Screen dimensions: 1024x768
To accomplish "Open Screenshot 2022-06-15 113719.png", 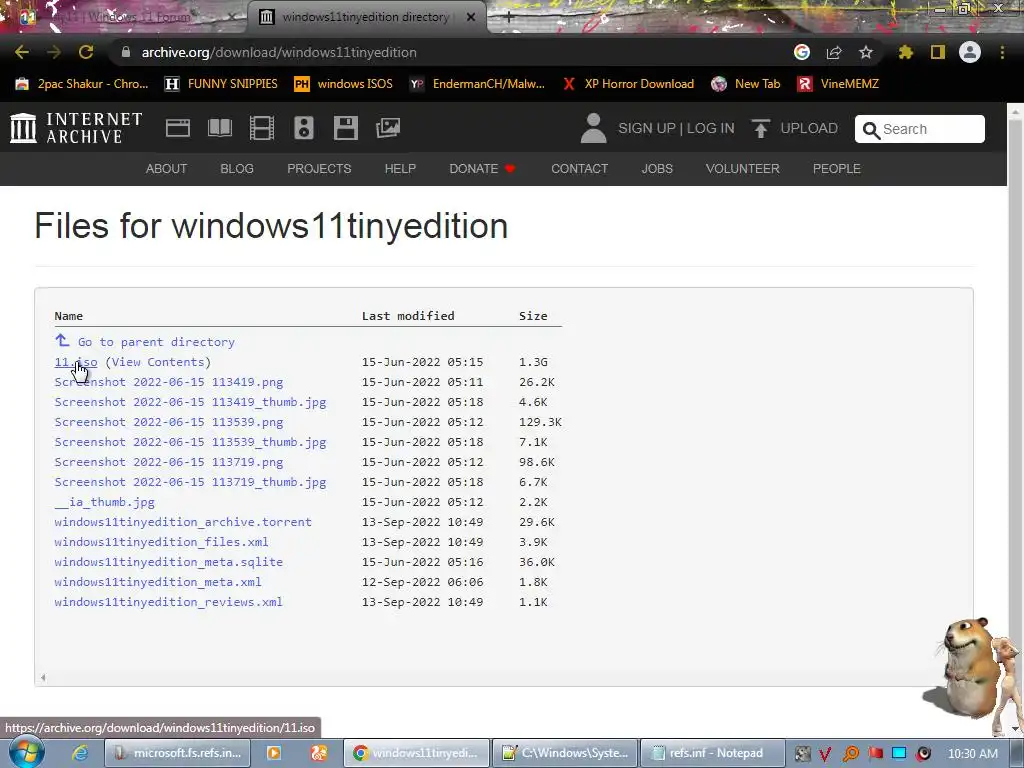I will pyautogui.click(x=168, y=462).
